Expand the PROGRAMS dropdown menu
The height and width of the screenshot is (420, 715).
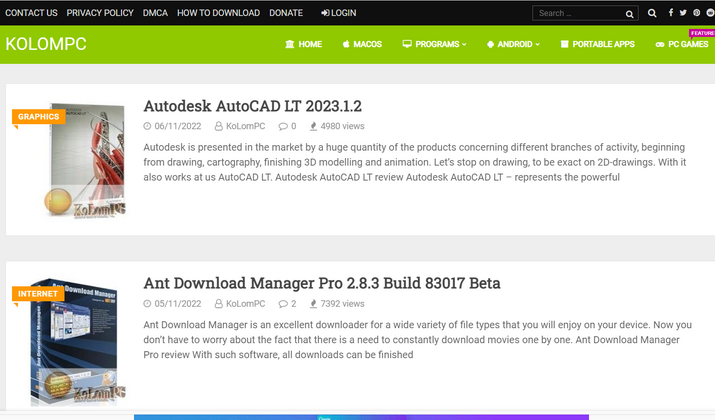(x=434, y=44)
